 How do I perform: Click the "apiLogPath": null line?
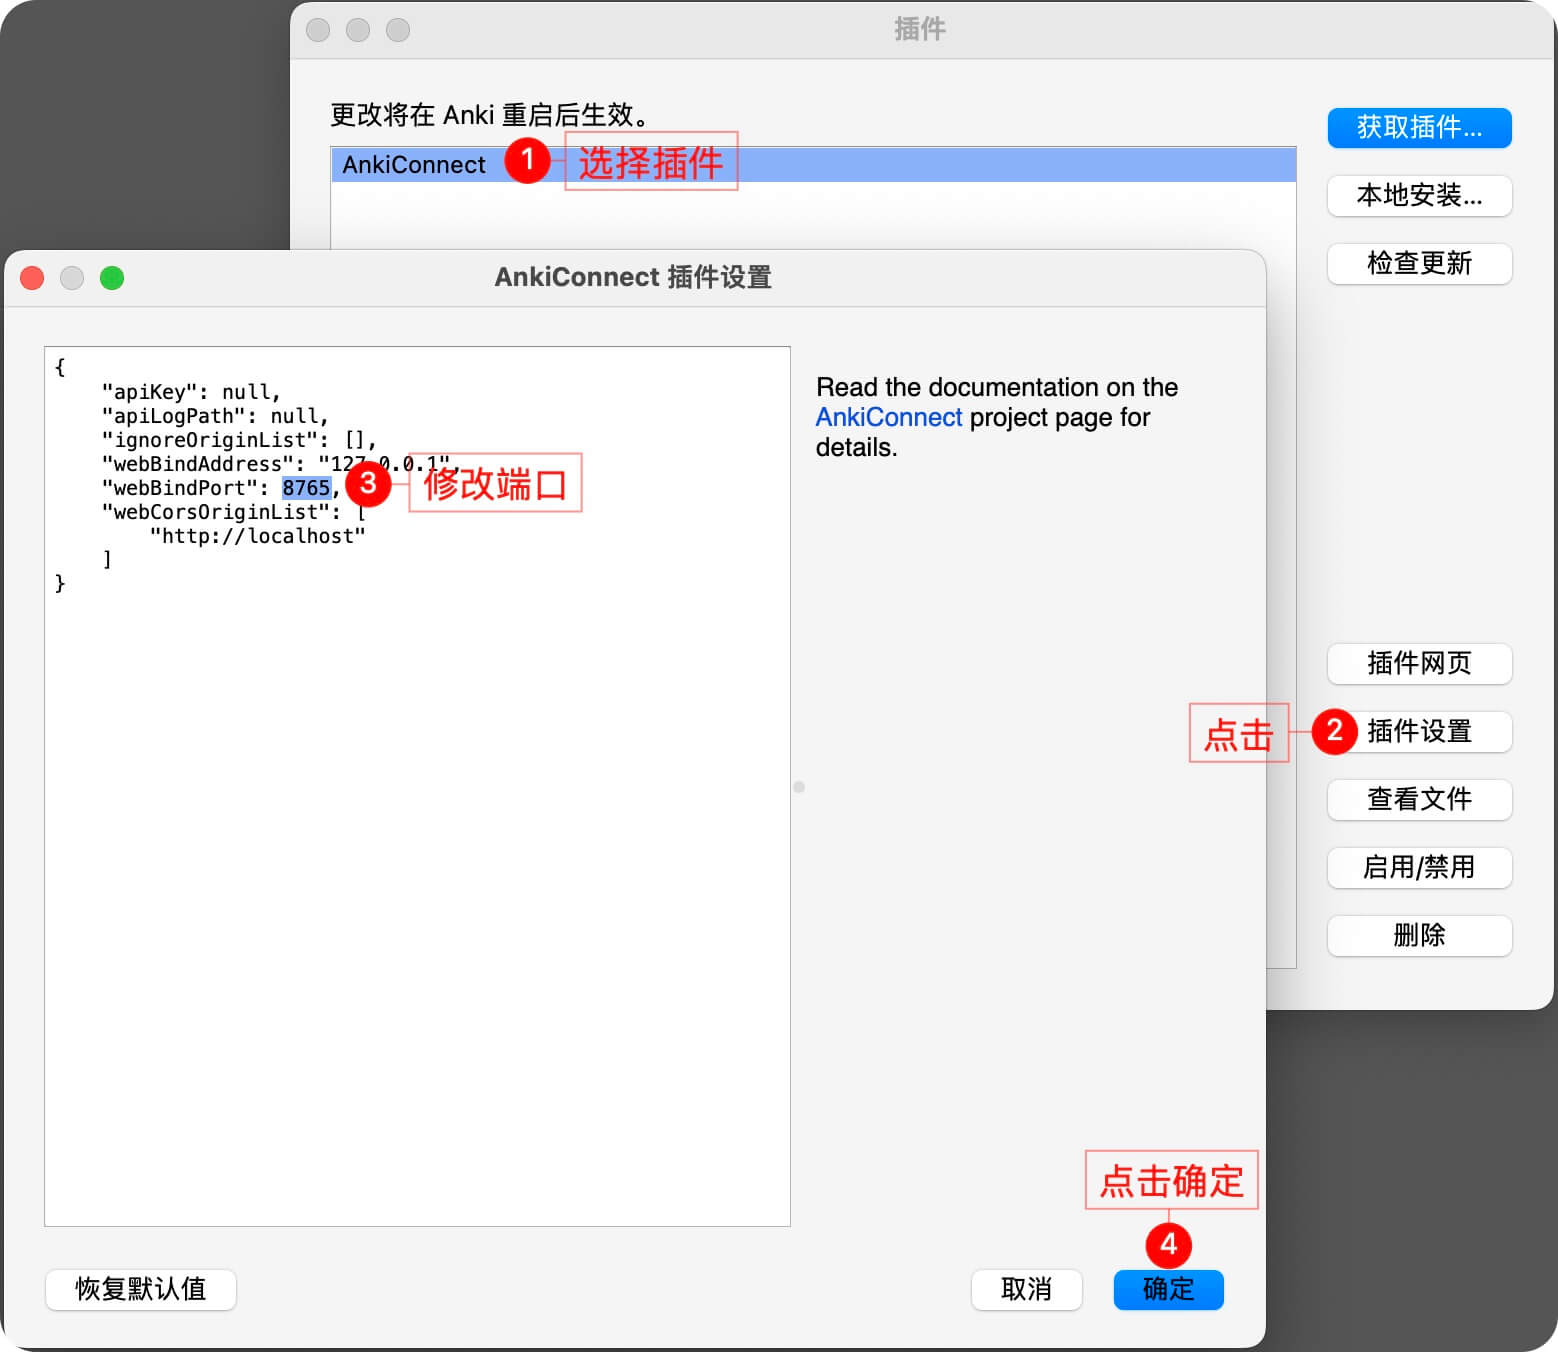[215, 416]
